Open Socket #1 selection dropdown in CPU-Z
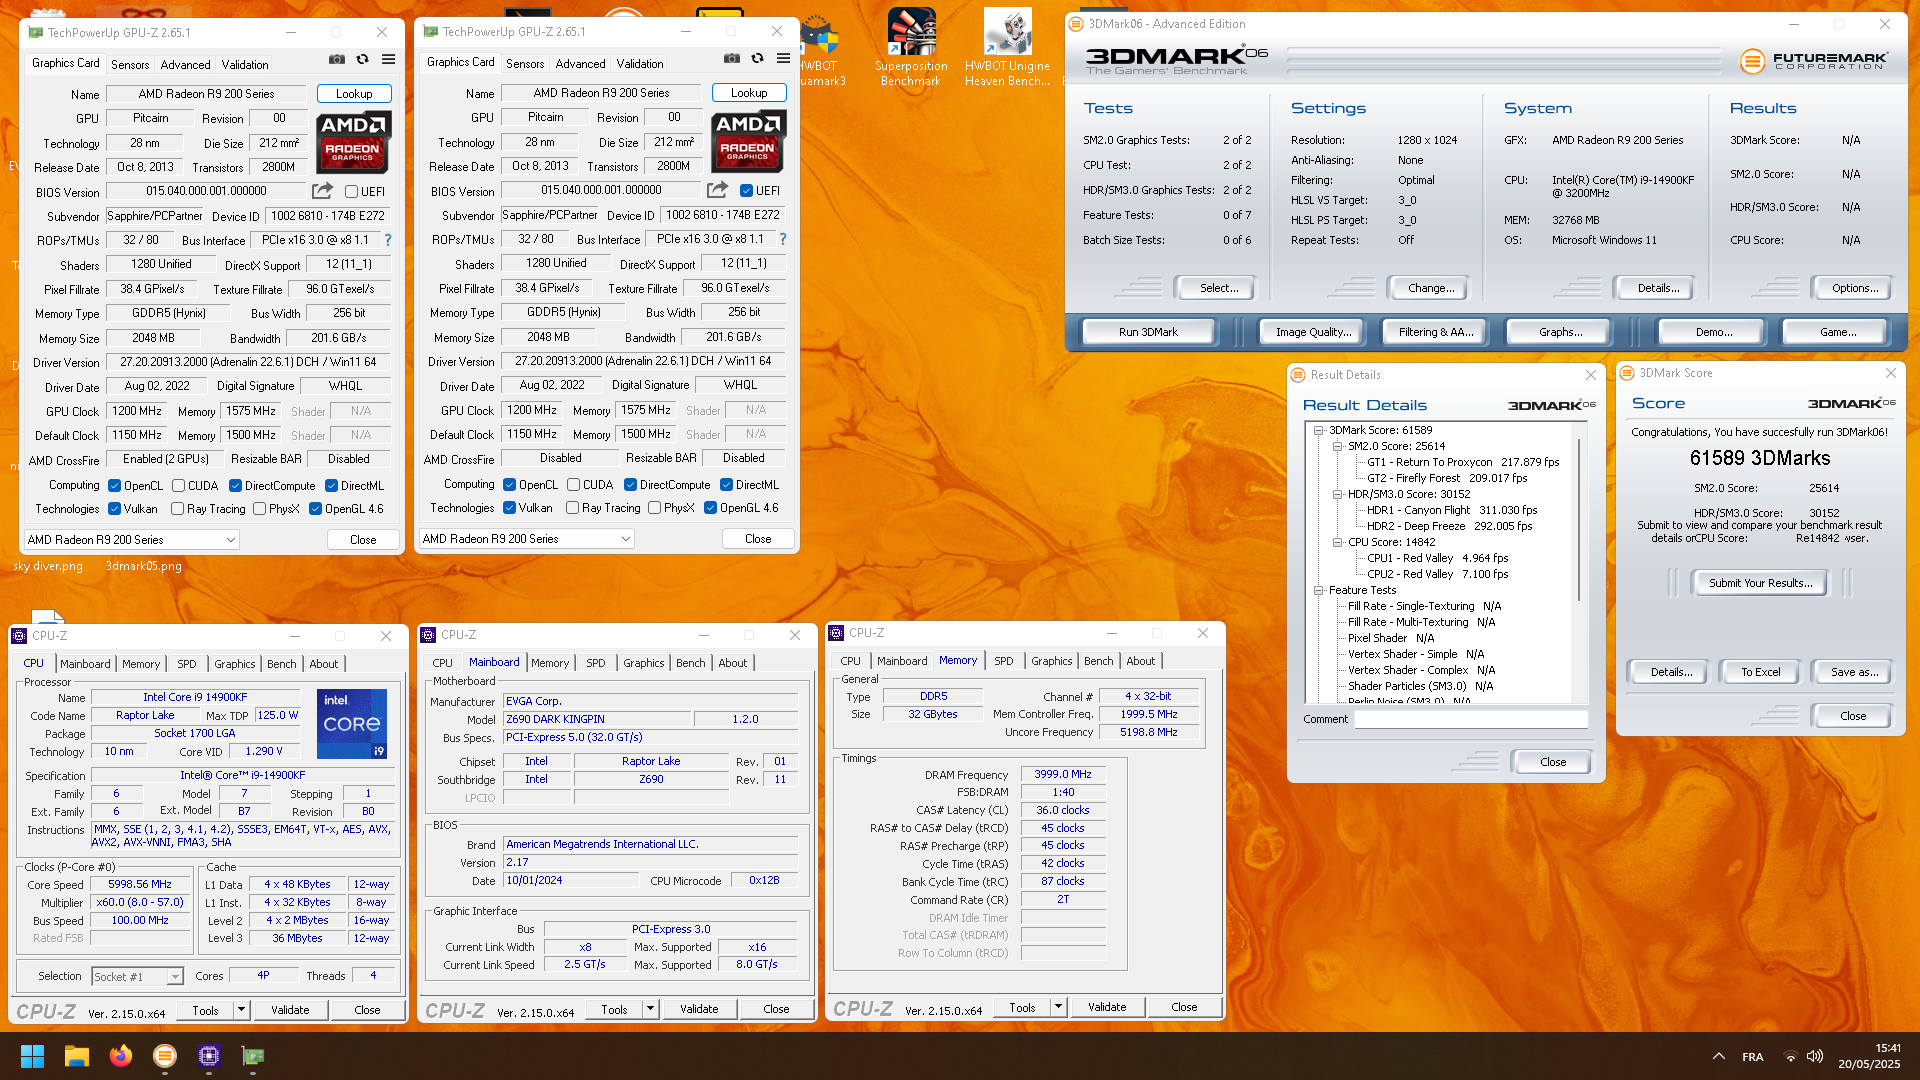This screenshot has width=1920, height=1080. pos(137,977)
